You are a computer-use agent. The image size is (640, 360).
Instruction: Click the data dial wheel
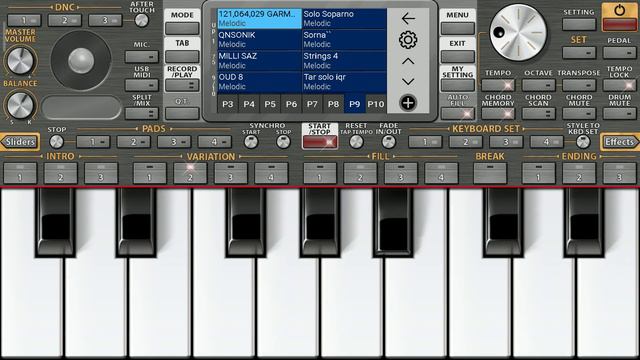pos(518,33)
